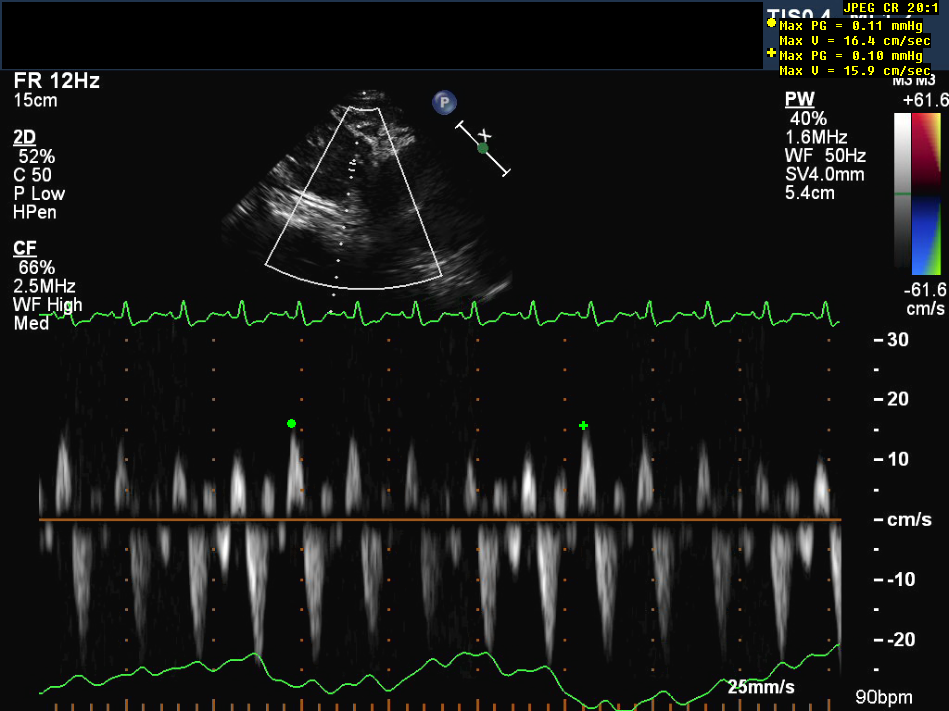Select the 2D mode label
Screen dimensions: 949x711
click(25, 137)
